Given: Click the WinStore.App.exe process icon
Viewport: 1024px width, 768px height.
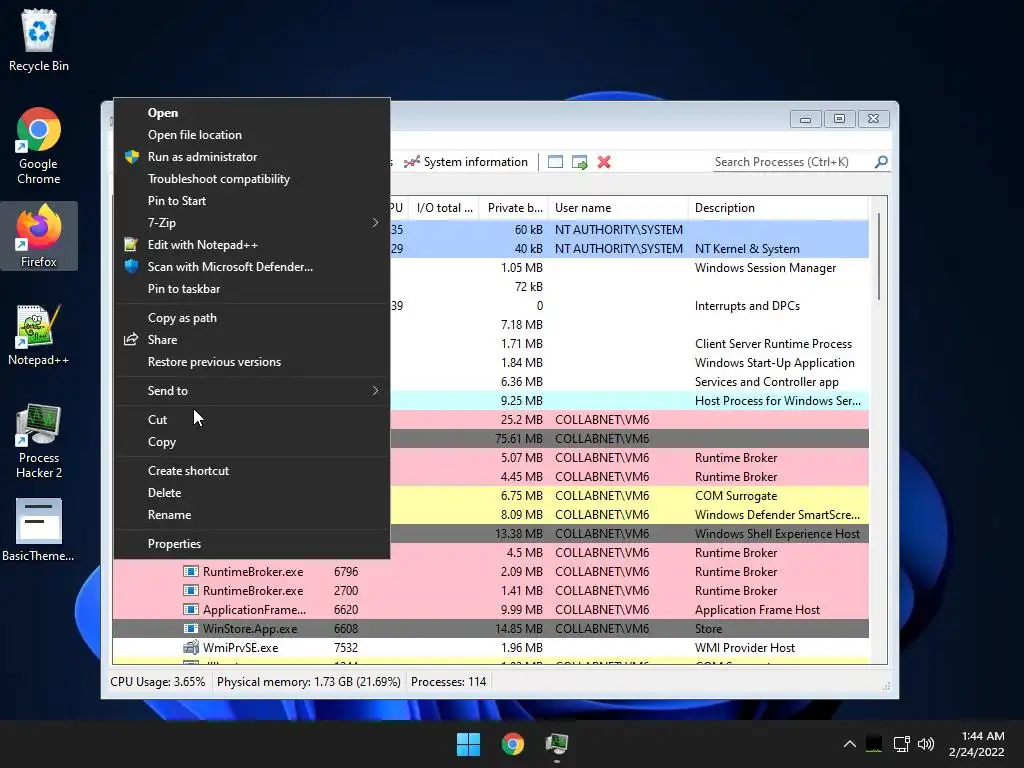Looking at the screenshot, I should [191, 628].
